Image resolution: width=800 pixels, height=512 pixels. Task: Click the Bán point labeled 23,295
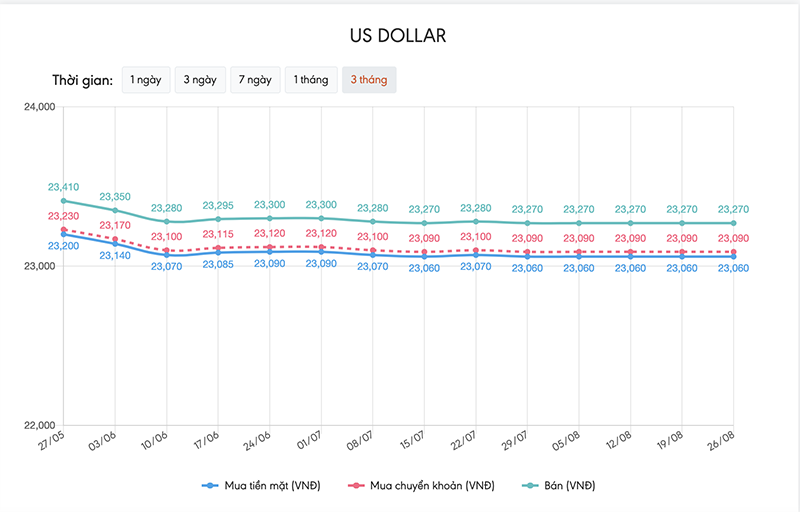218,219
